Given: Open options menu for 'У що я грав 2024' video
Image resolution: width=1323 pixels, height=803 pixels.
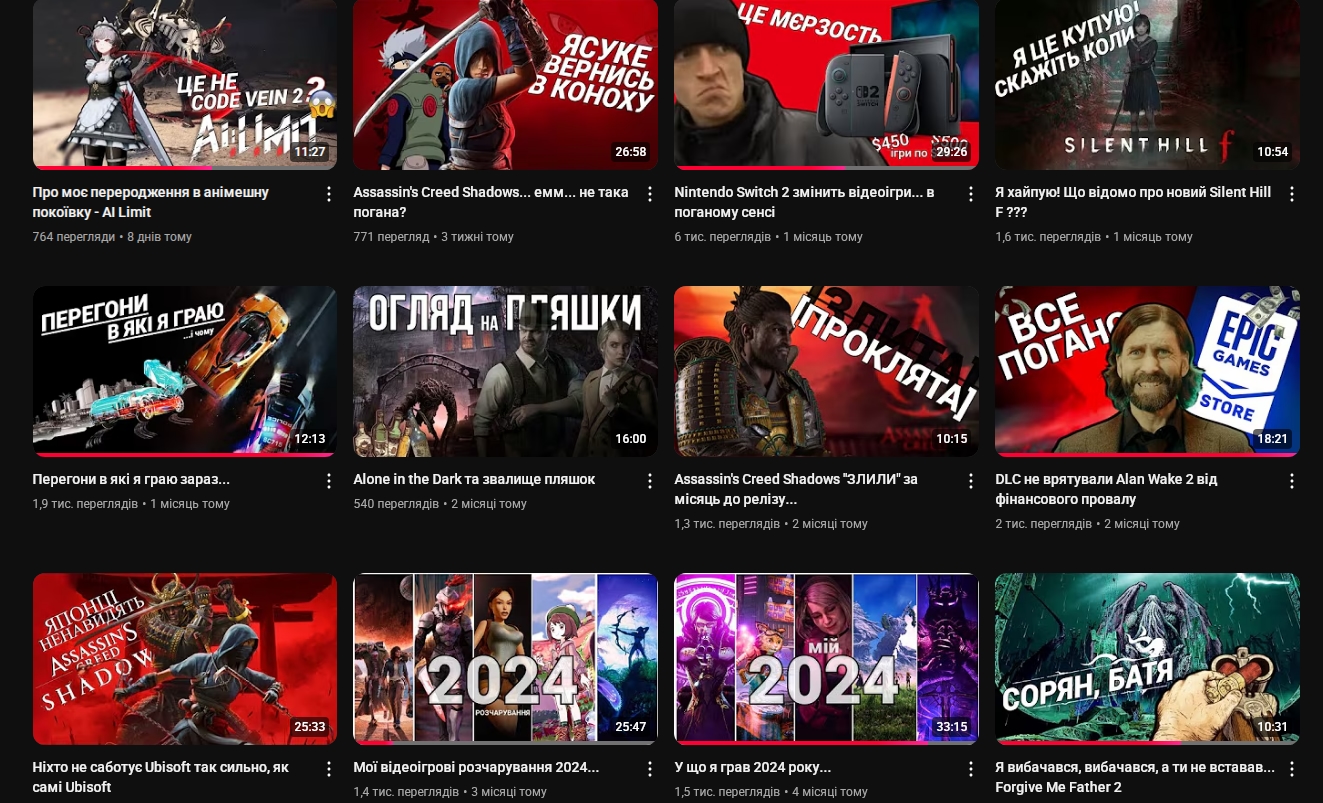Looking at the screenshot, I should point(970,769).
